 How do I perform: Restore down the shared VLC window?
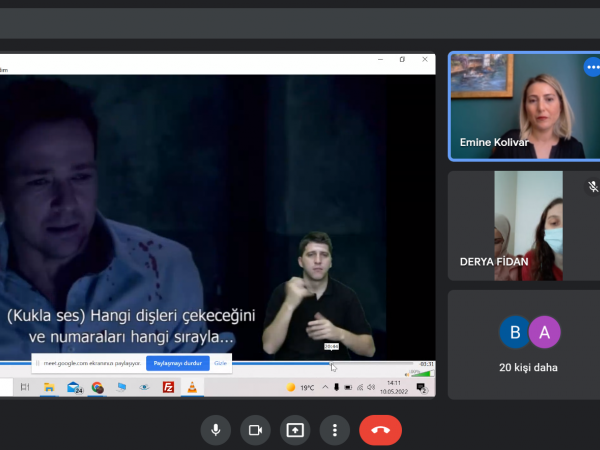click(x=402, y=60)
